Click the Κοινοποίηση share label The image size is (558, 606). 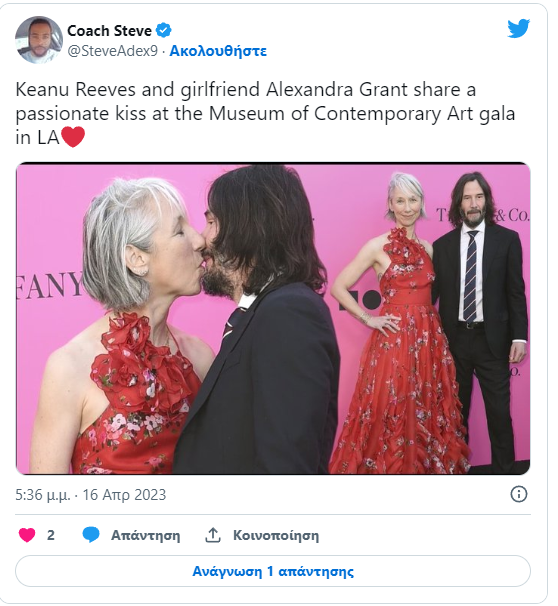pos(276,535)
